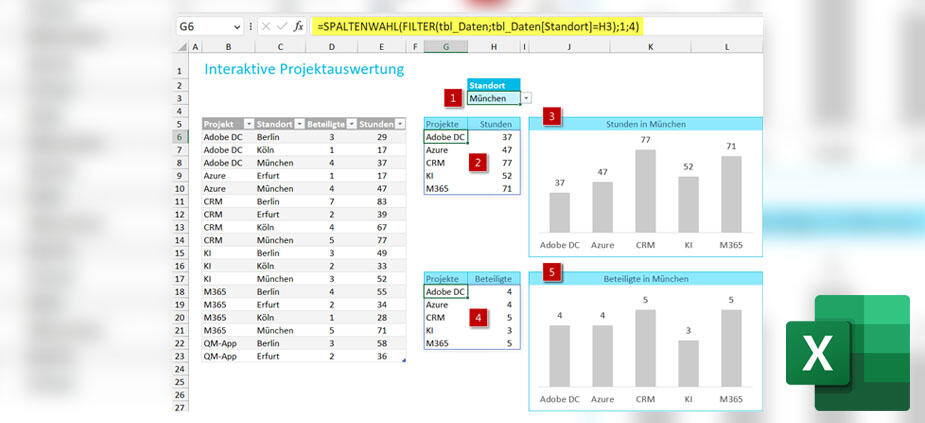Screen dimensions: 925x423
Task: Click the red marker number 5
Action: click(x=552, y=272)
